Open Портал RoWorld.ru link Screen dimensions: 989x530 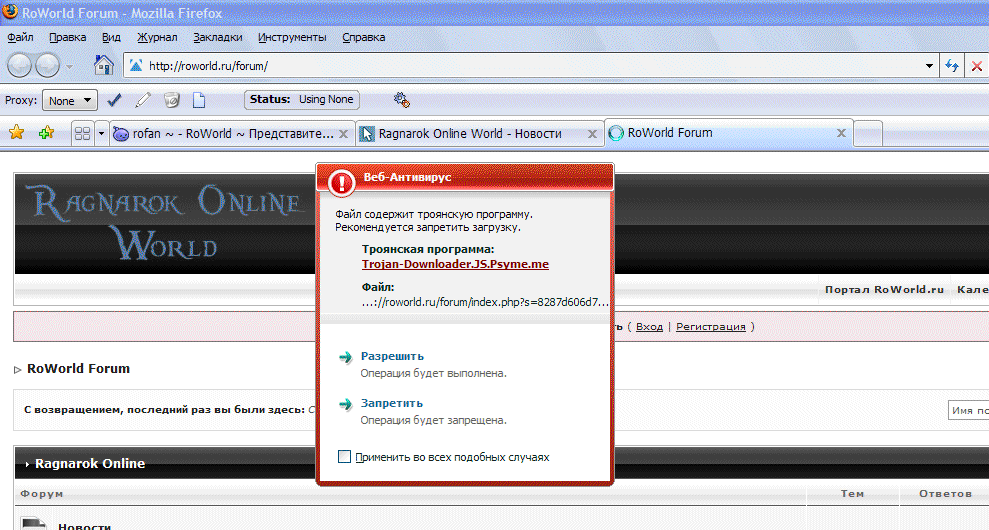[x=884, y=290]
